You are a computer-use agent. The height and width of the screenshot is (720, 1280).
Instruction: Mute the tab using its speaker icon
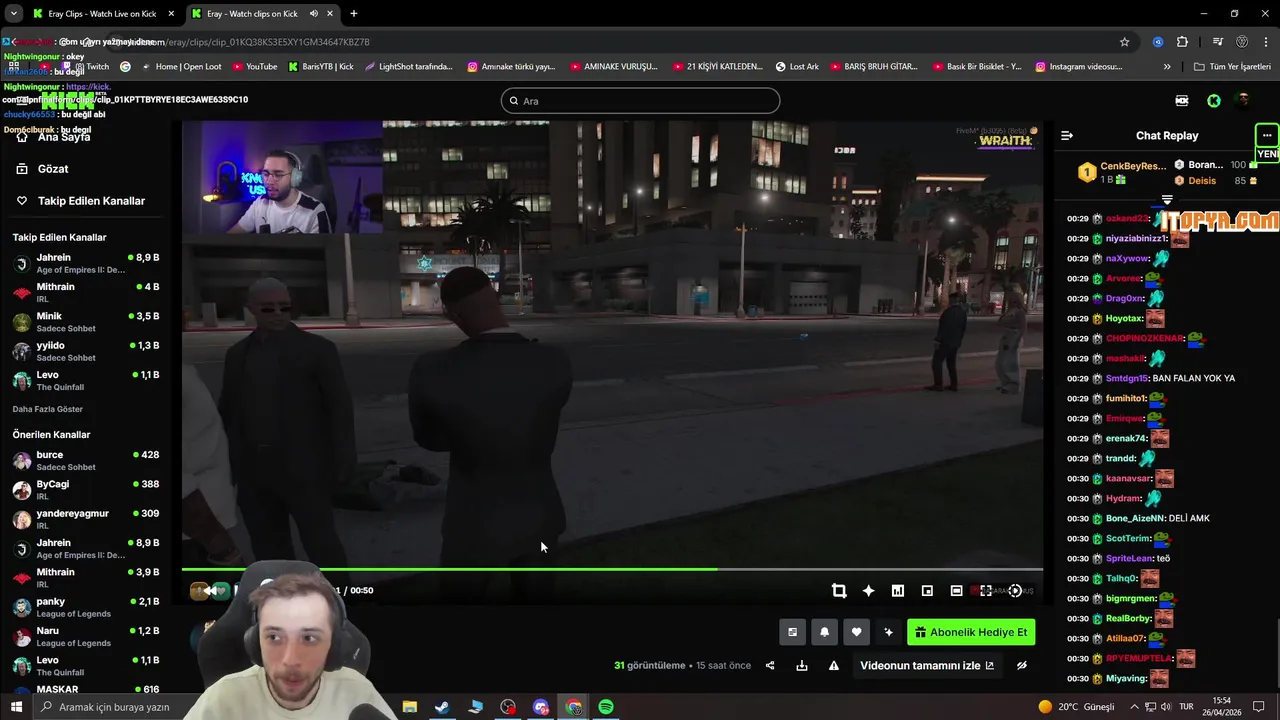[314, 14]
